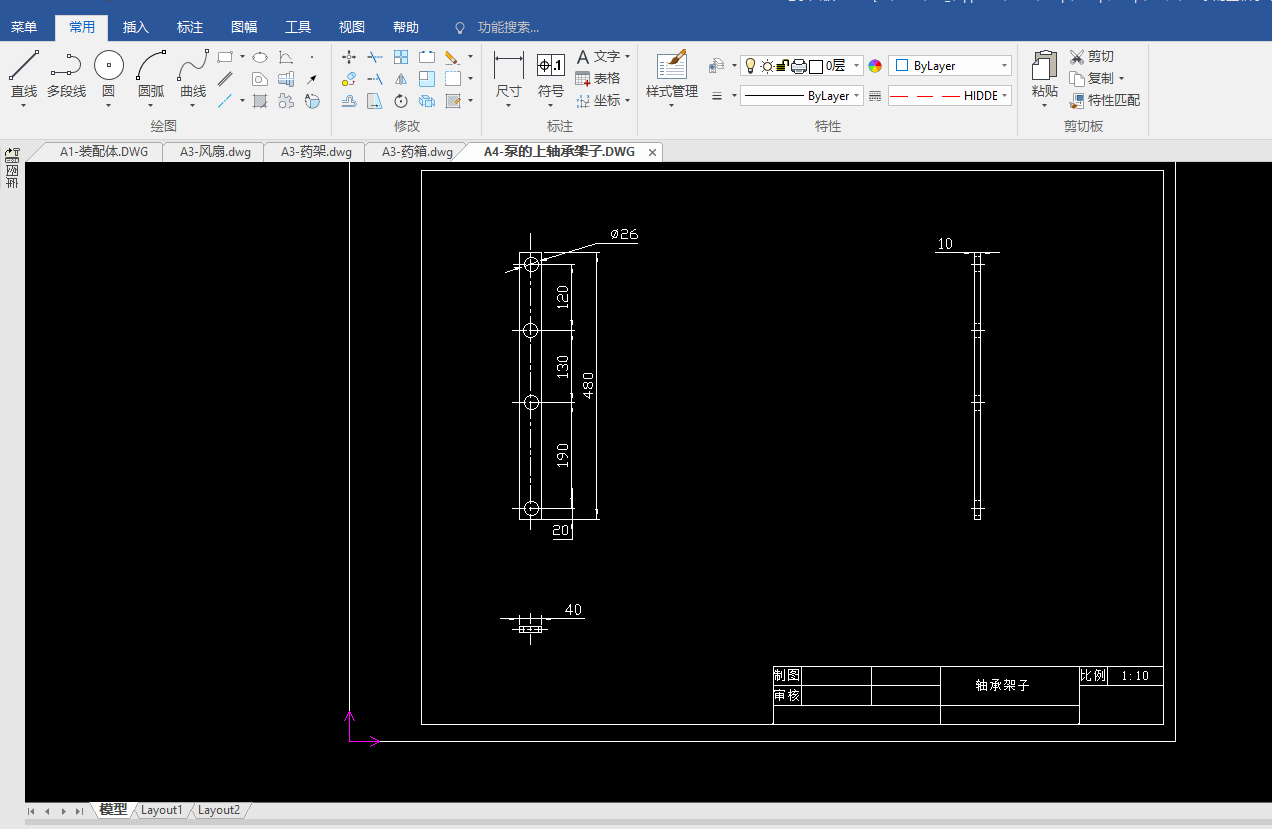Screen dimensions: 1272x829
Task: Switch to the 视图 ribbon tab
Action: (x=352, y=28)
